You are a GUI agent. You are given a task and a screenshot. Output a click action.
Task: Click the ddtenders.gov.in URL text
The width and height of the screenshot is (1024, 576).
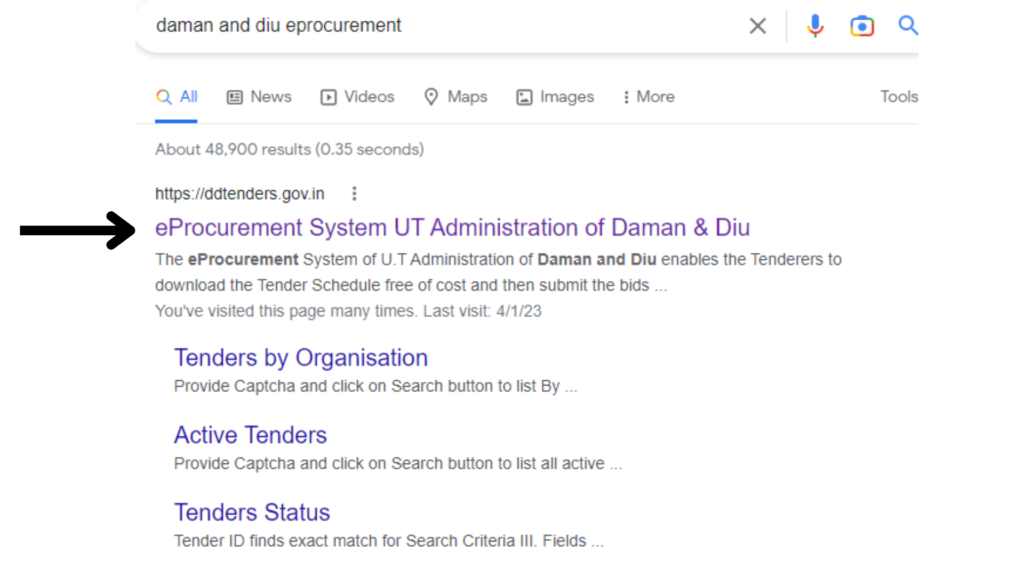click(240, 194)
